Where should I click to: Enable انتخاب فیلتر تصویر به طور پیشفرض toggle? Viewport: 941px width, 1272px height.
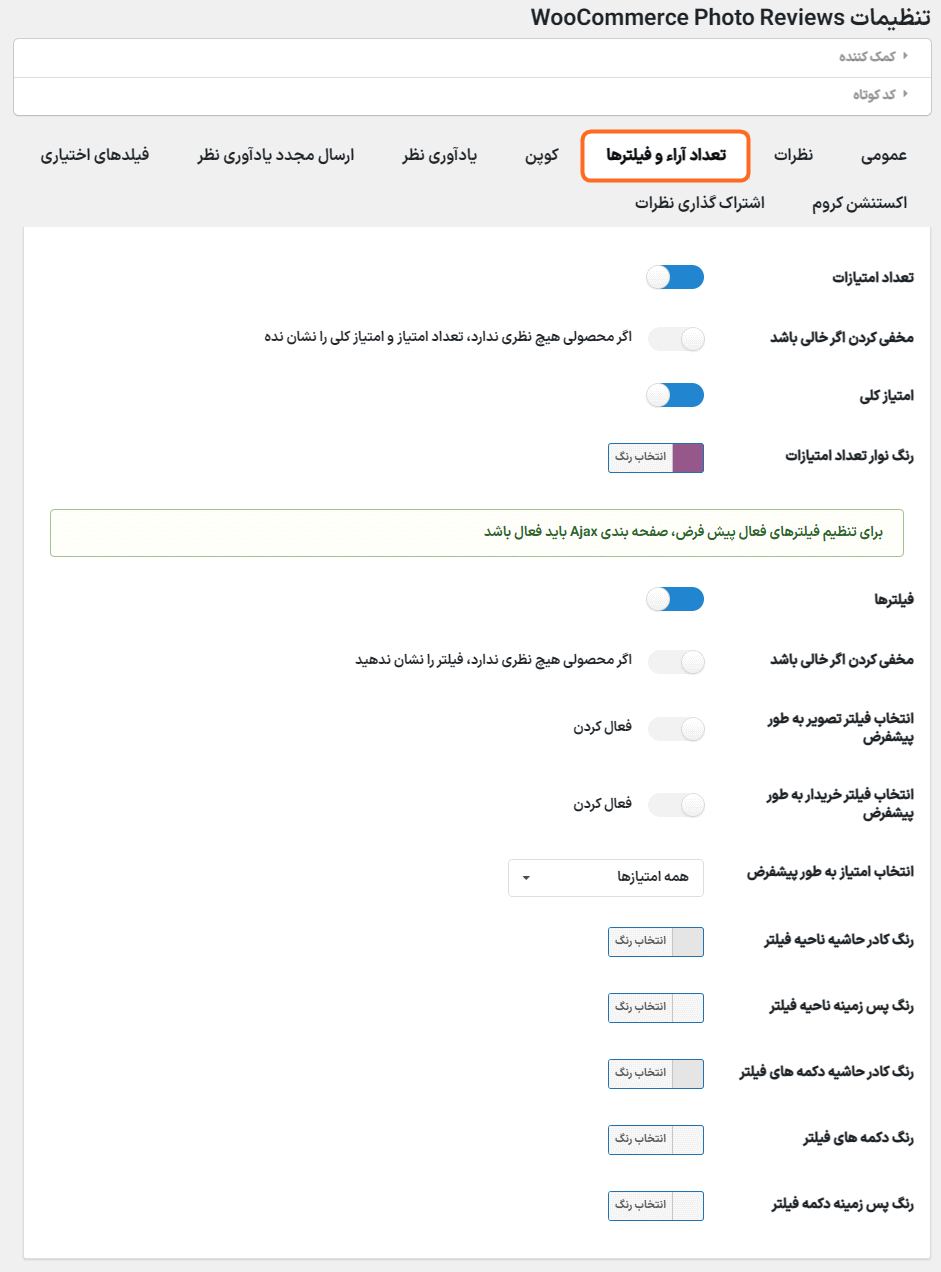pyautogui.click(x=676, y=729)
